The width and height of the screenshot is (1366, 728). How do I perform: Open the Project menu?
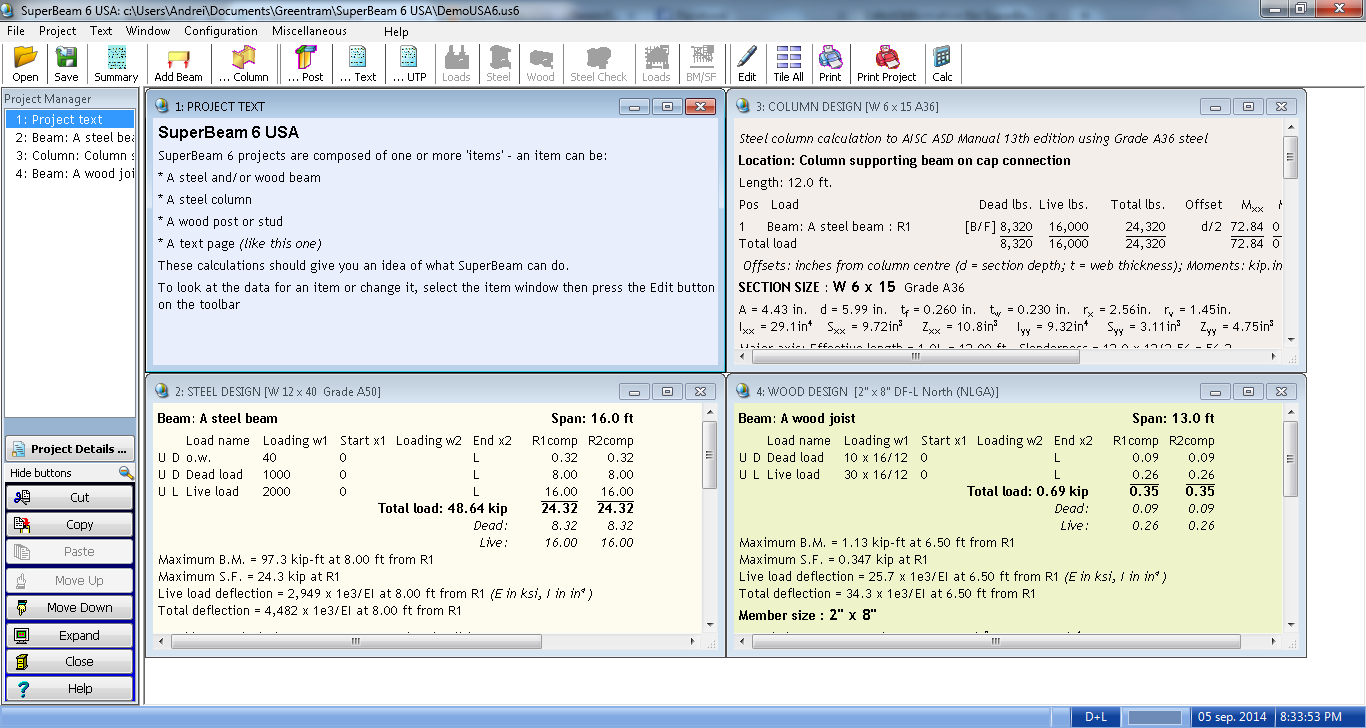58,31
